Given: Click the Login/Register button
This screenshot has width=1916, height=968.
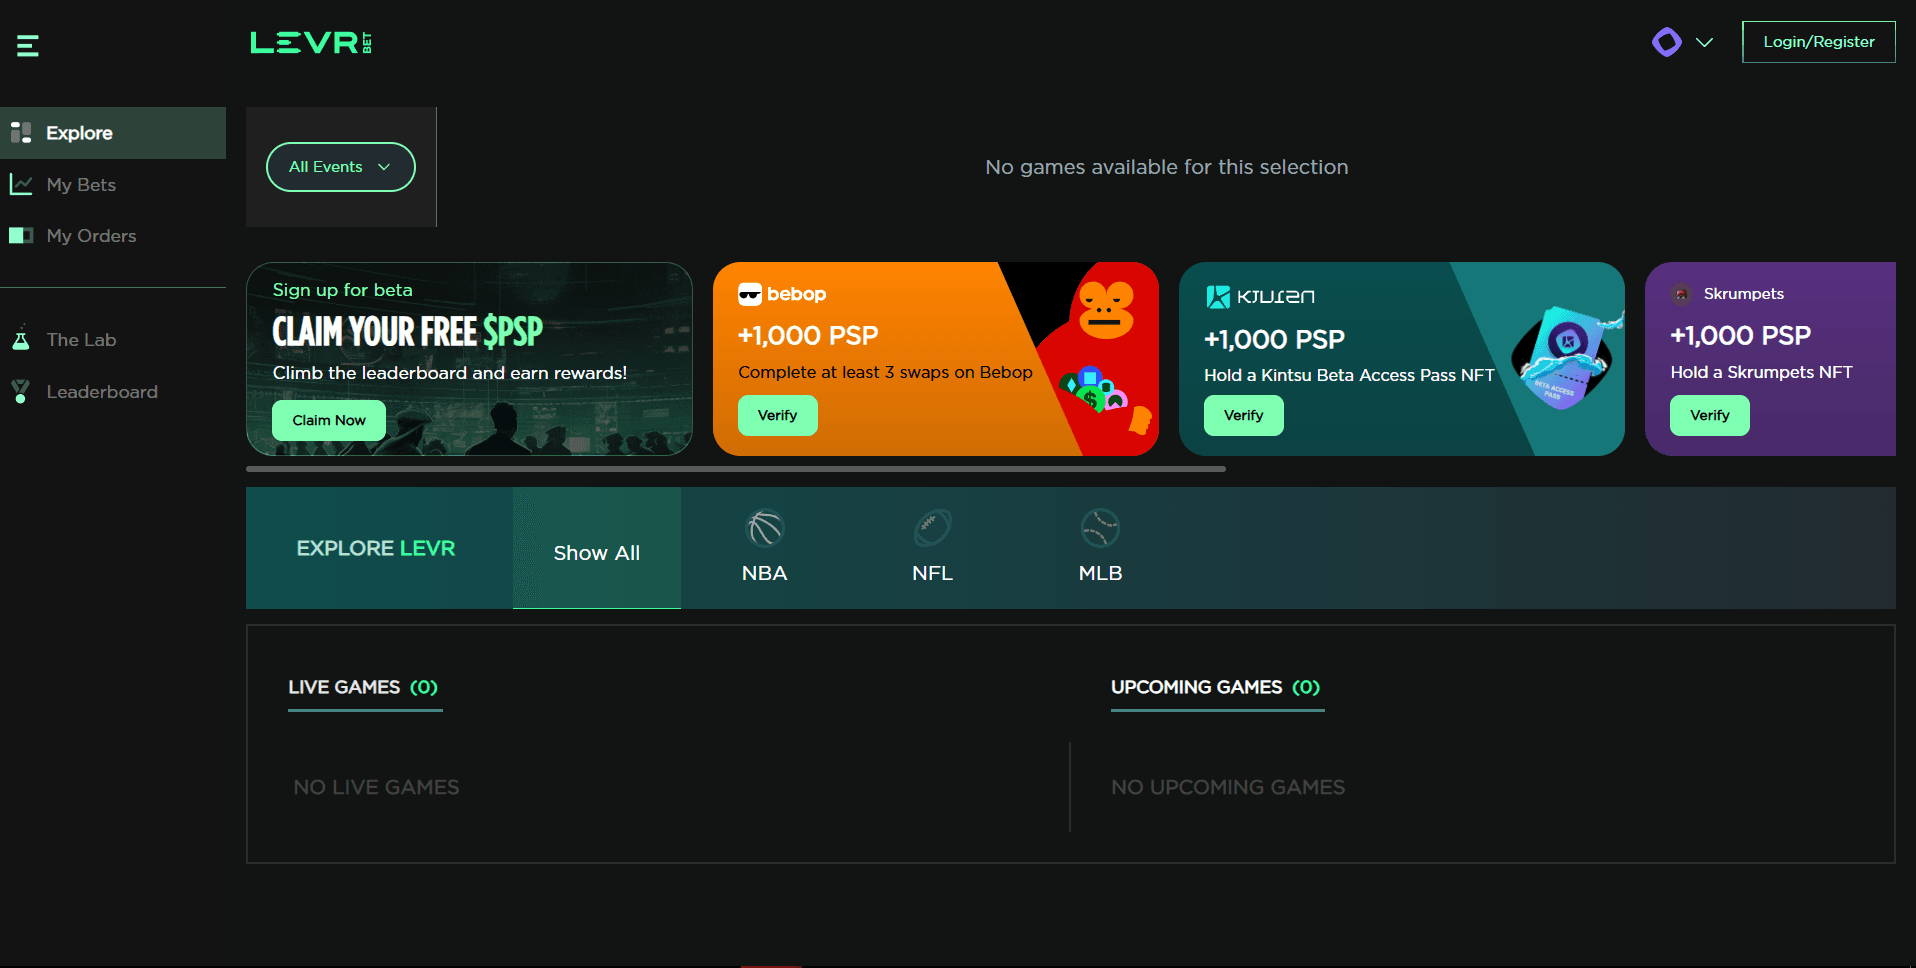Looking at the screenshot, I should (x=1818, y=42).
